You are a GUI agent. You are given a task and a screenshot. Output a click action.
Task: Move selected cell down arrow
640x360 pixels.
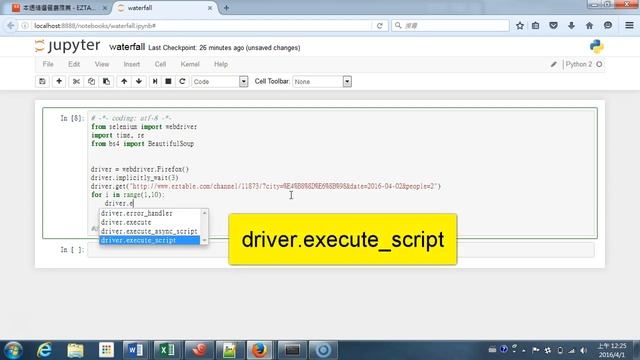tap(139, 81)
